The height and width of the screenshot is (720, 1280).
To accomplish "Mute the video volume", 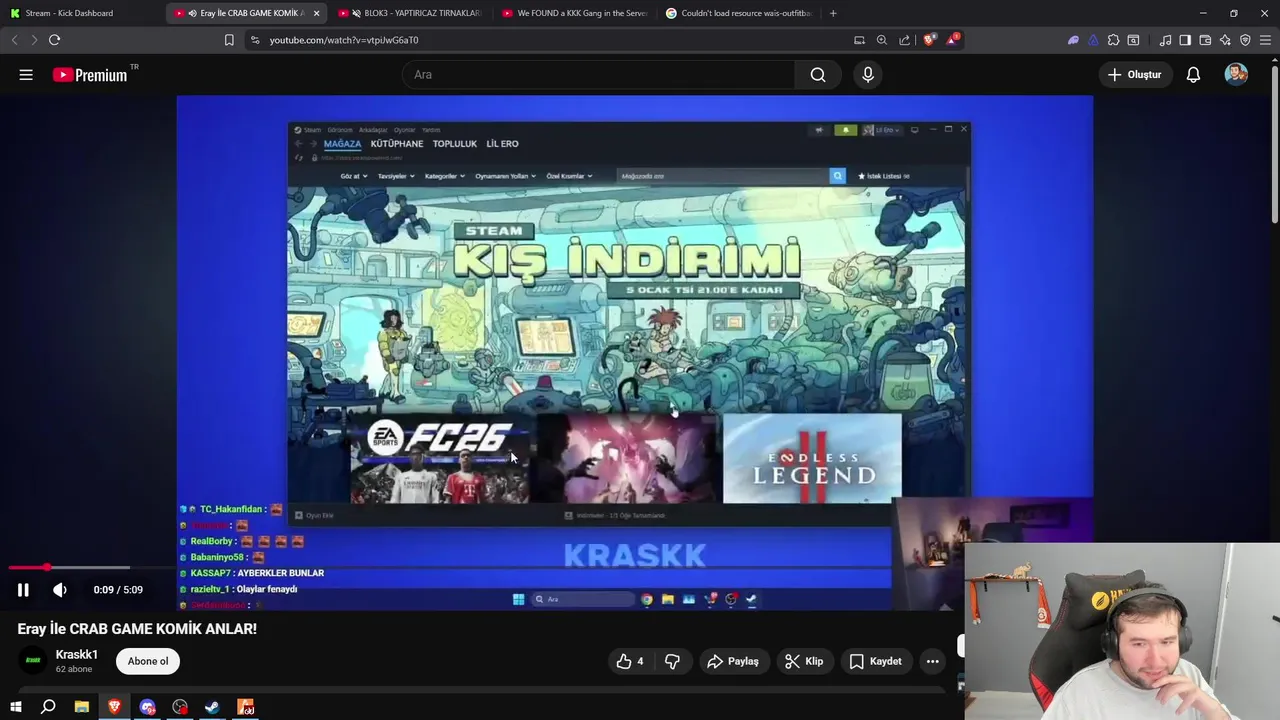I will pyautogui.click(x=60, y=590).
